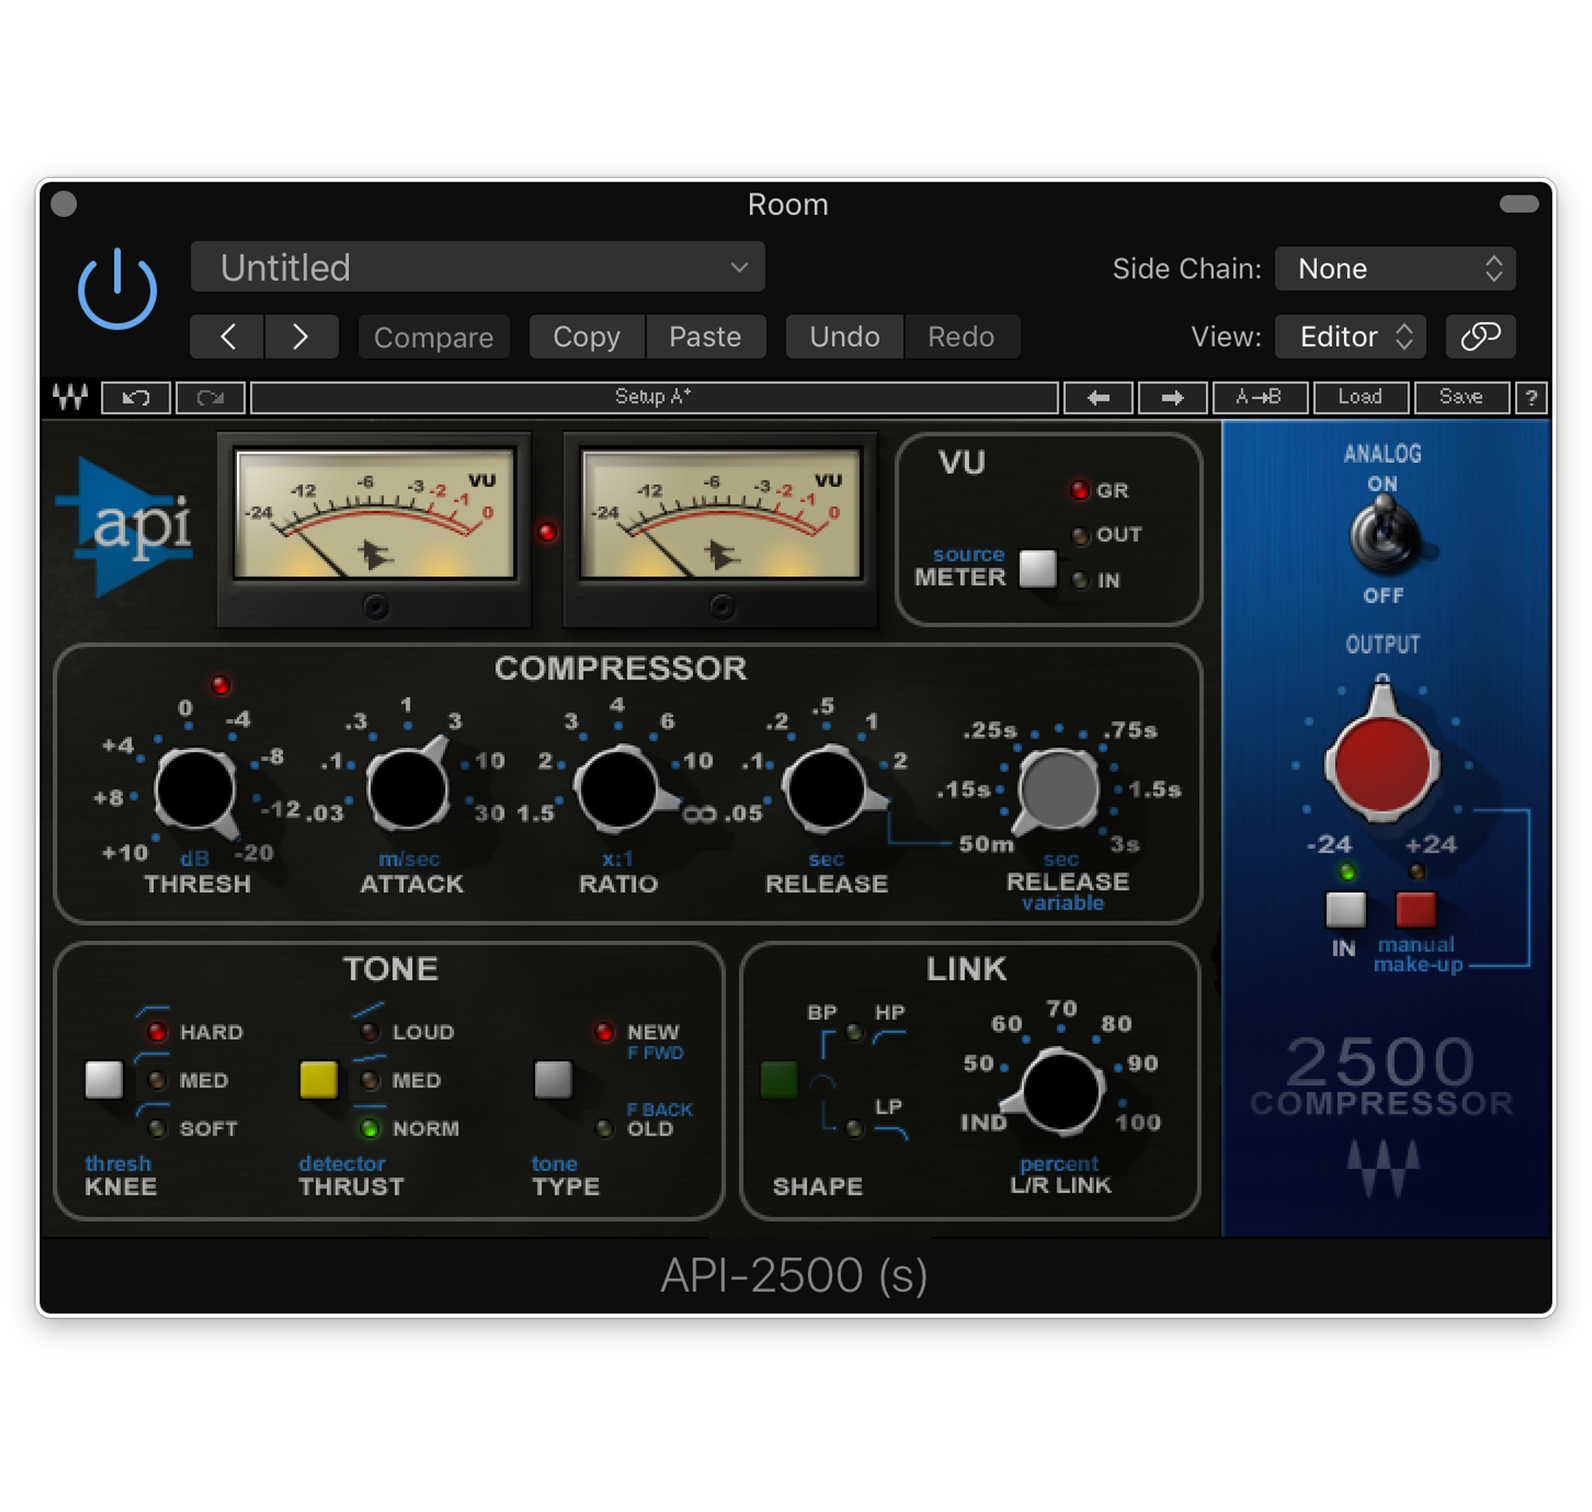This screenshot has height=1512, width=1592.
Task: Click the Setup A* preset name field
Action: (654, 397)
